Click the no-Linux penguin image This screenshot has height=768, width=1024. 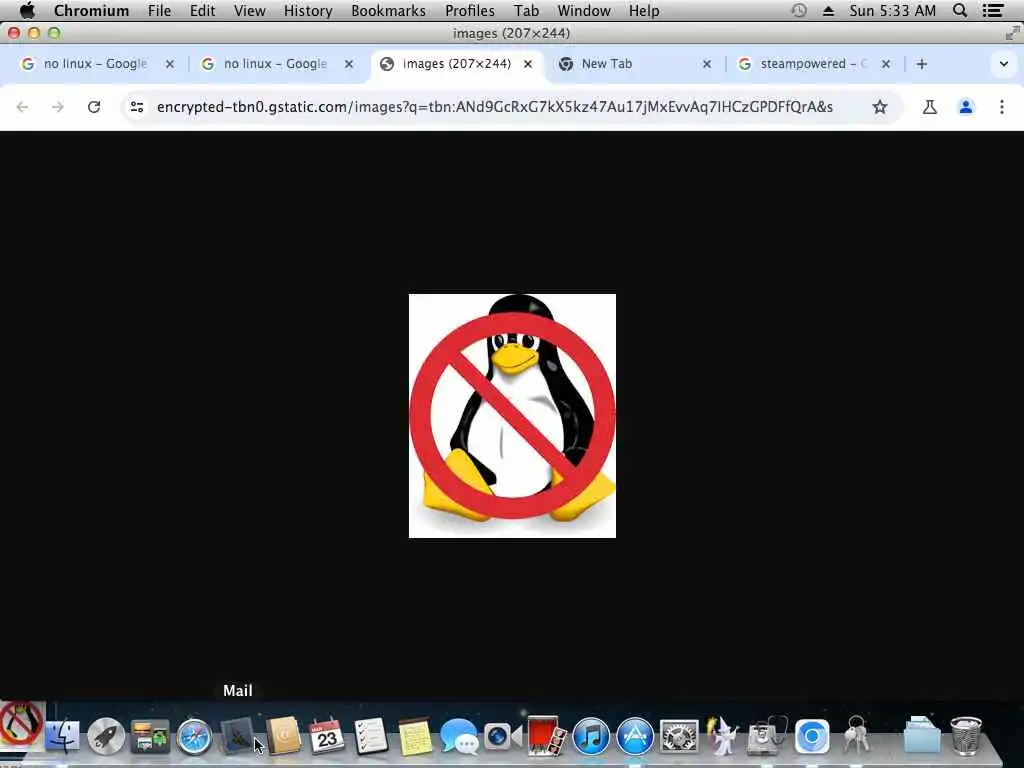513,416
